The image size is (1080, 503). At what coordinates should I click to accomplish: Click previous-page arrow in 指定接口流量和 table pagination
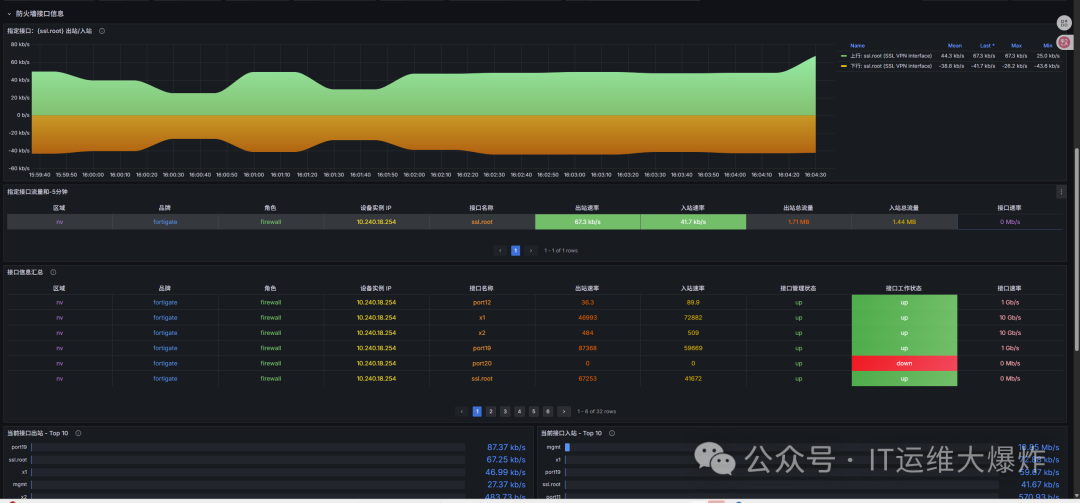tap(500, 251)
